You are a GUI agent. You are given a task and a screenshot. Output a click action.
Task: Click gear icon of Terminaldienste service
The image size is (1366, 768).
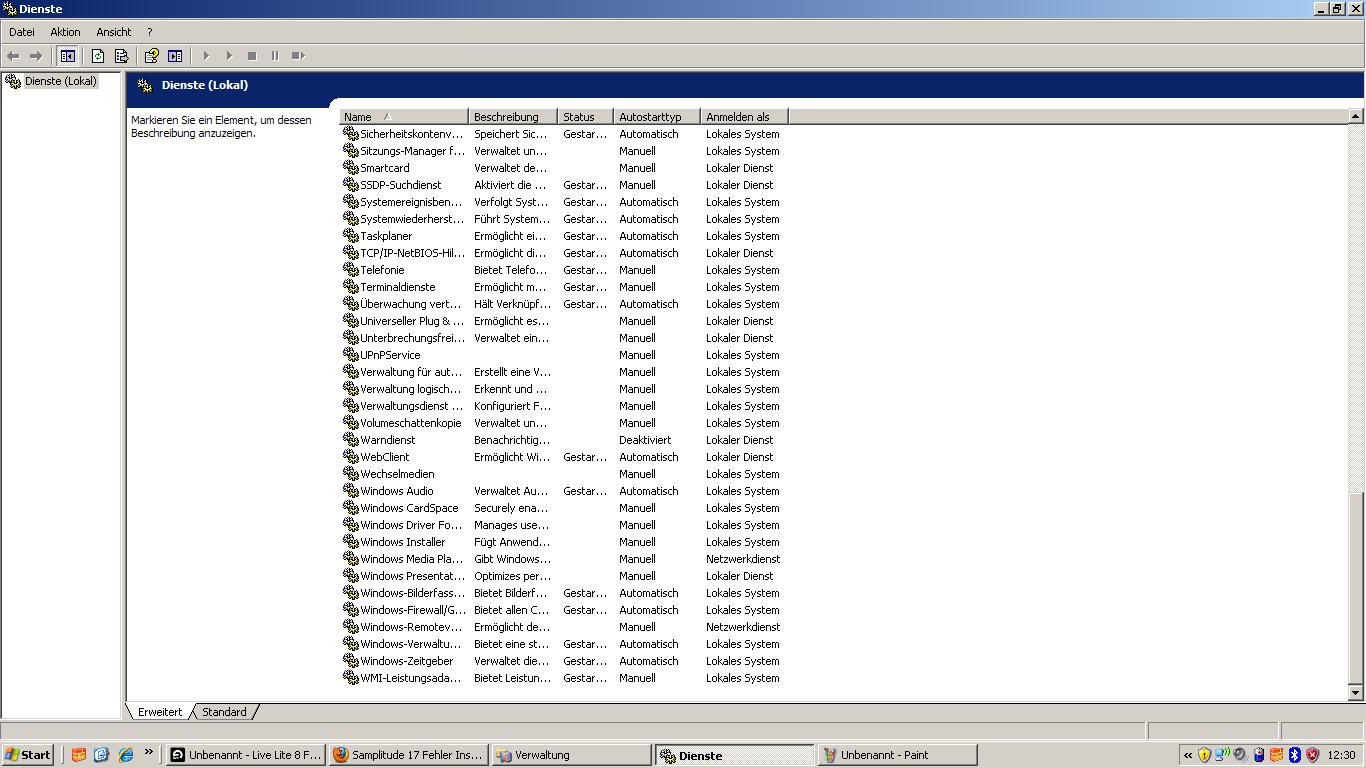coord(351,286)
